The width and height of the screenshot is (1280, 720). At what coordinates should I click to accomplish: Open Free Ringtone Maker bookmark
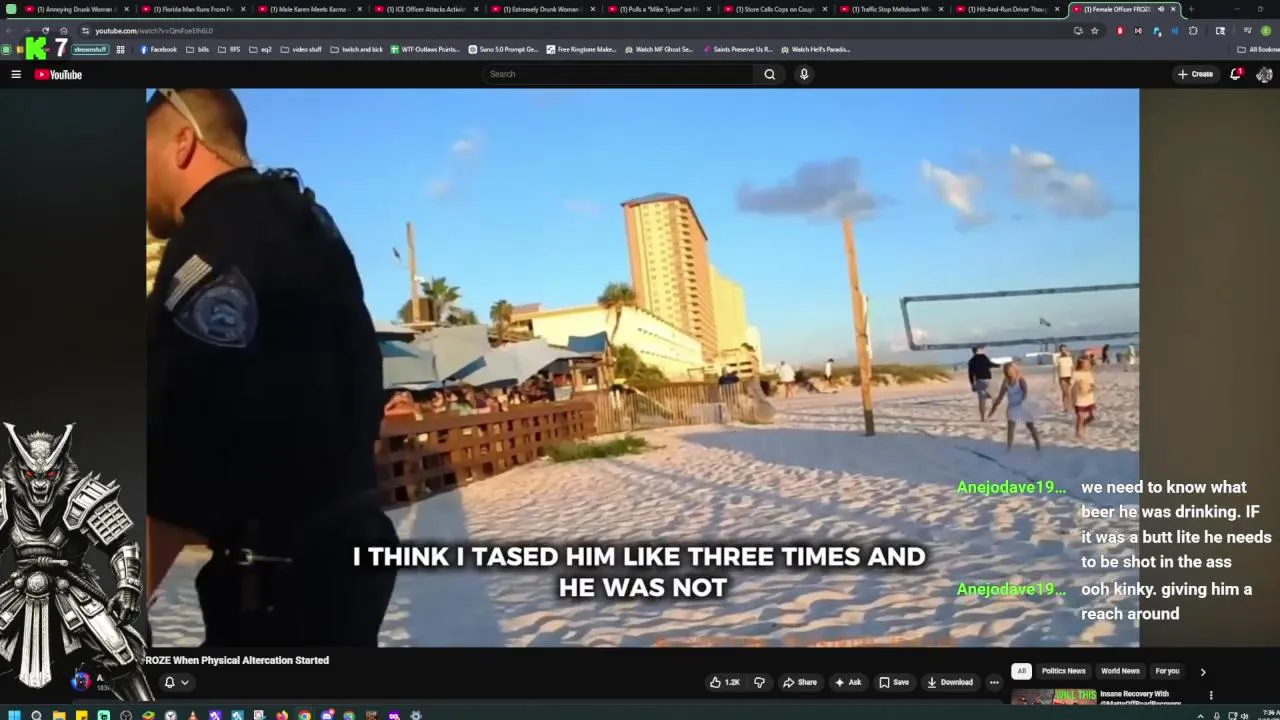581,49
